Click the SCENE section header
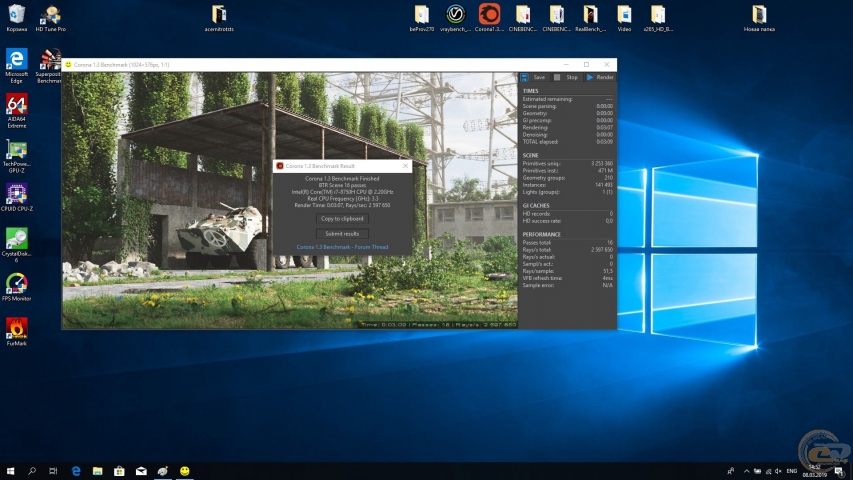 coord(530,155)
